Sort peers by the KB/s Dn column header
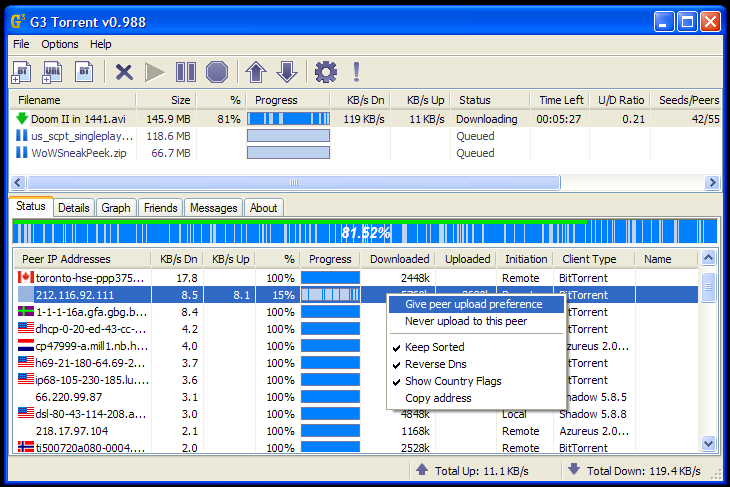Viewport: 730px width, 487px height. click(x=178, y=259)
